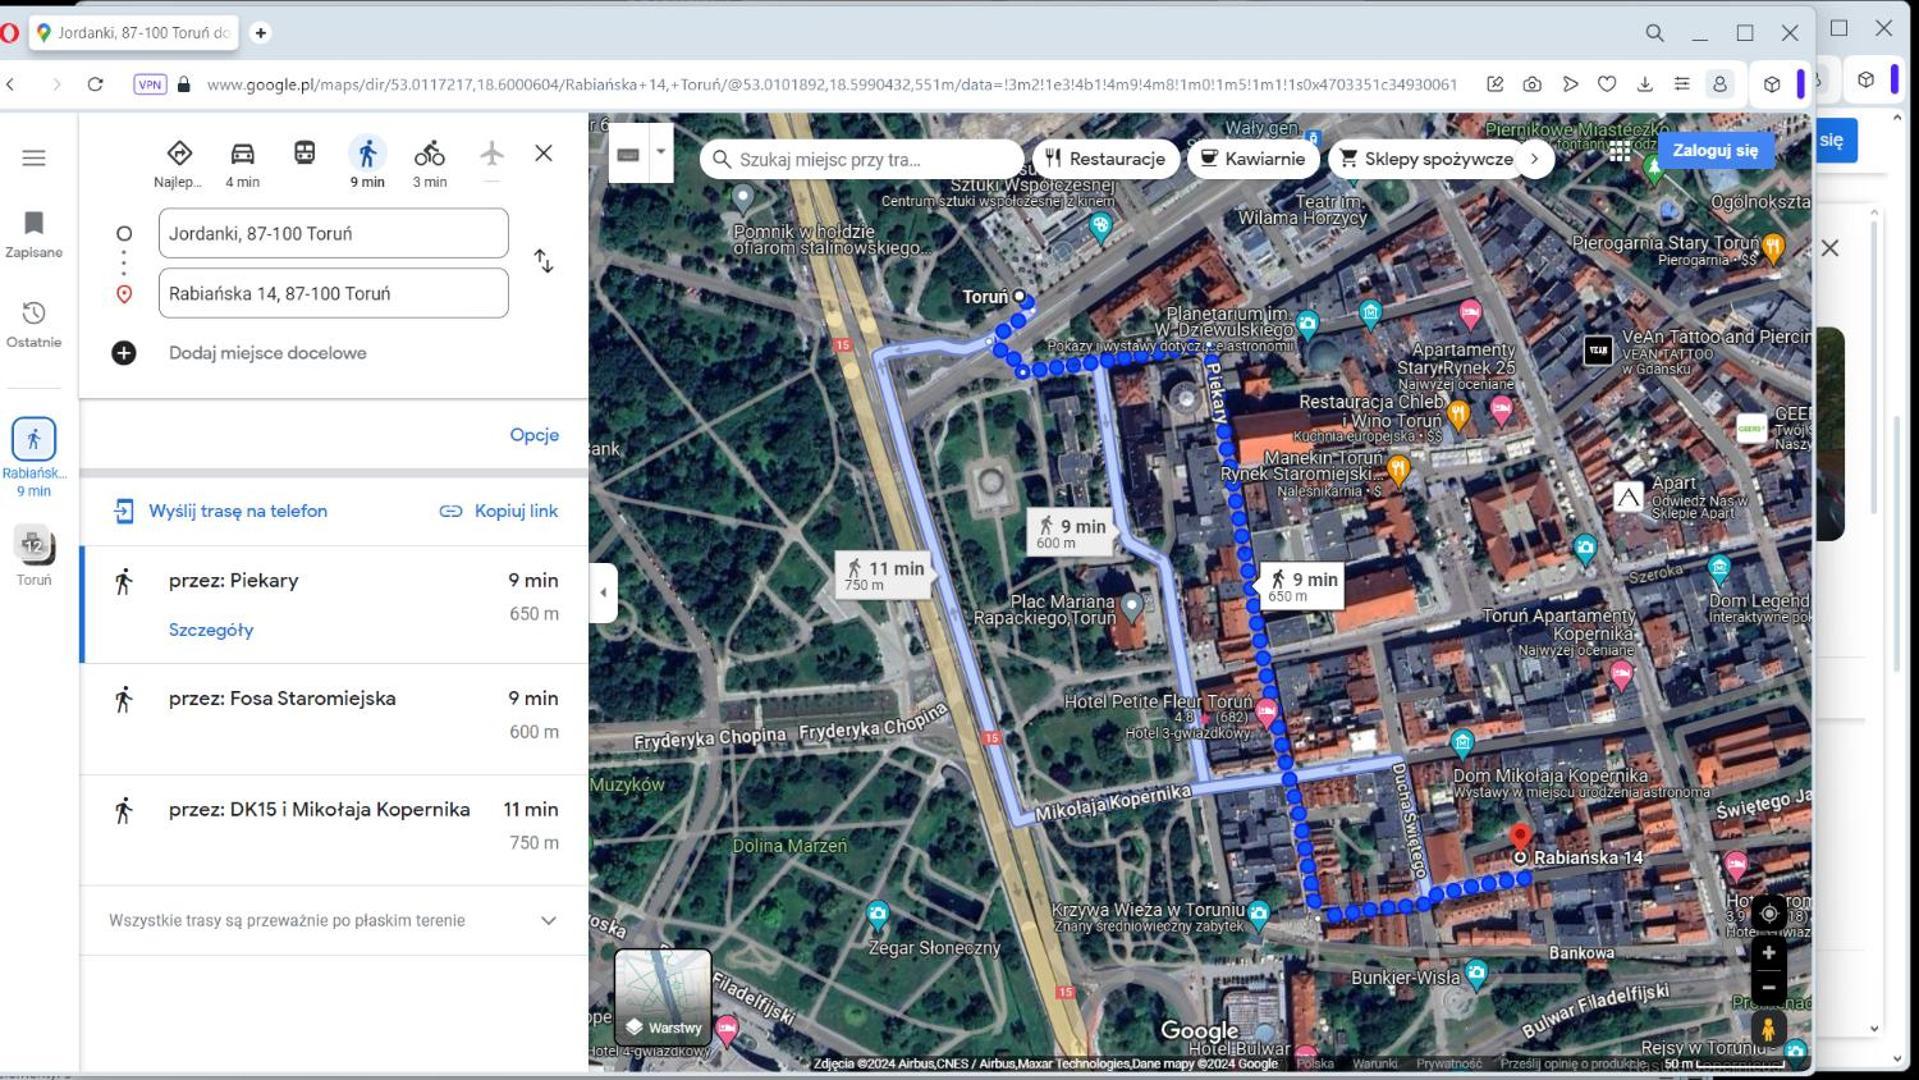Image resolution: width=1919 pixels, height=1080 pixels.
Task: Click Hotel Petite Fleur marker
Action: 1266,713
